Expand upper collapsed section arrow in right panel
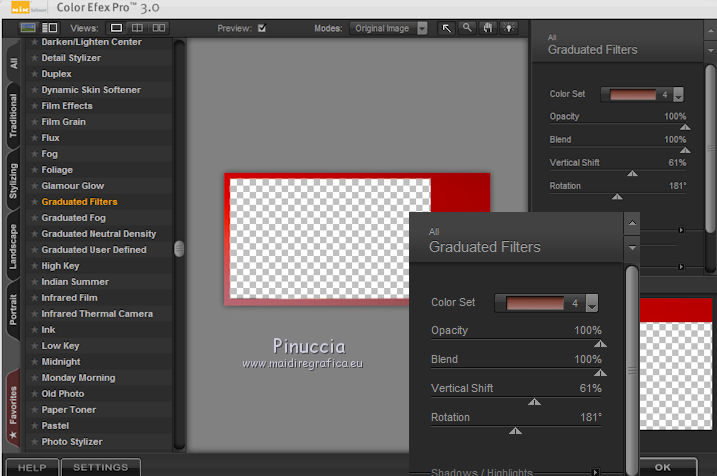Image resolution: width=717 pixels, height=476 pixels. [x=681, y=230]
